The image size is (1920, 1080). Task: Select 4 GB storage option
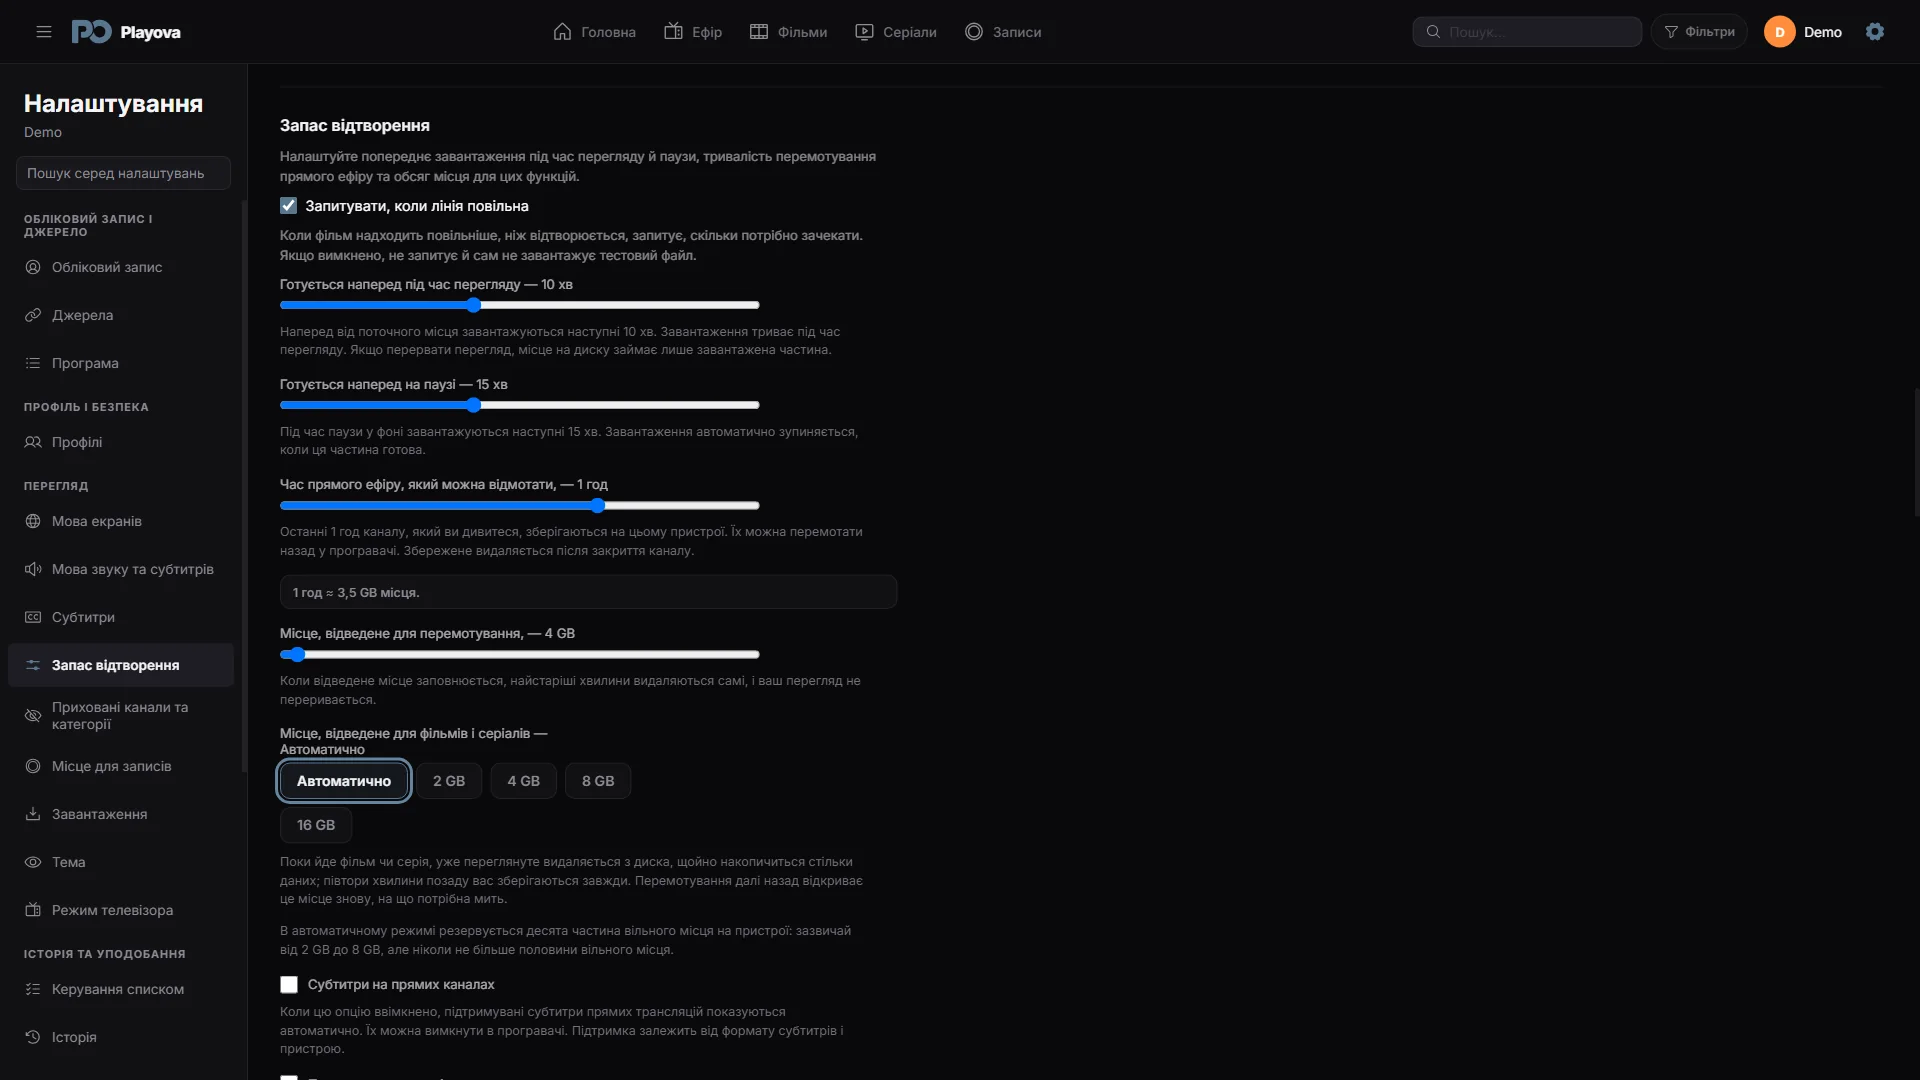(523, 781)
